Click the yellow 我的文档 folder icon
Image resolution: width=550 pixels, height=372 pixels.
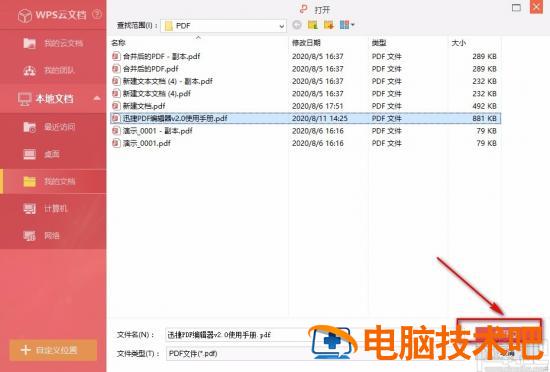click(x=29, y=181)
